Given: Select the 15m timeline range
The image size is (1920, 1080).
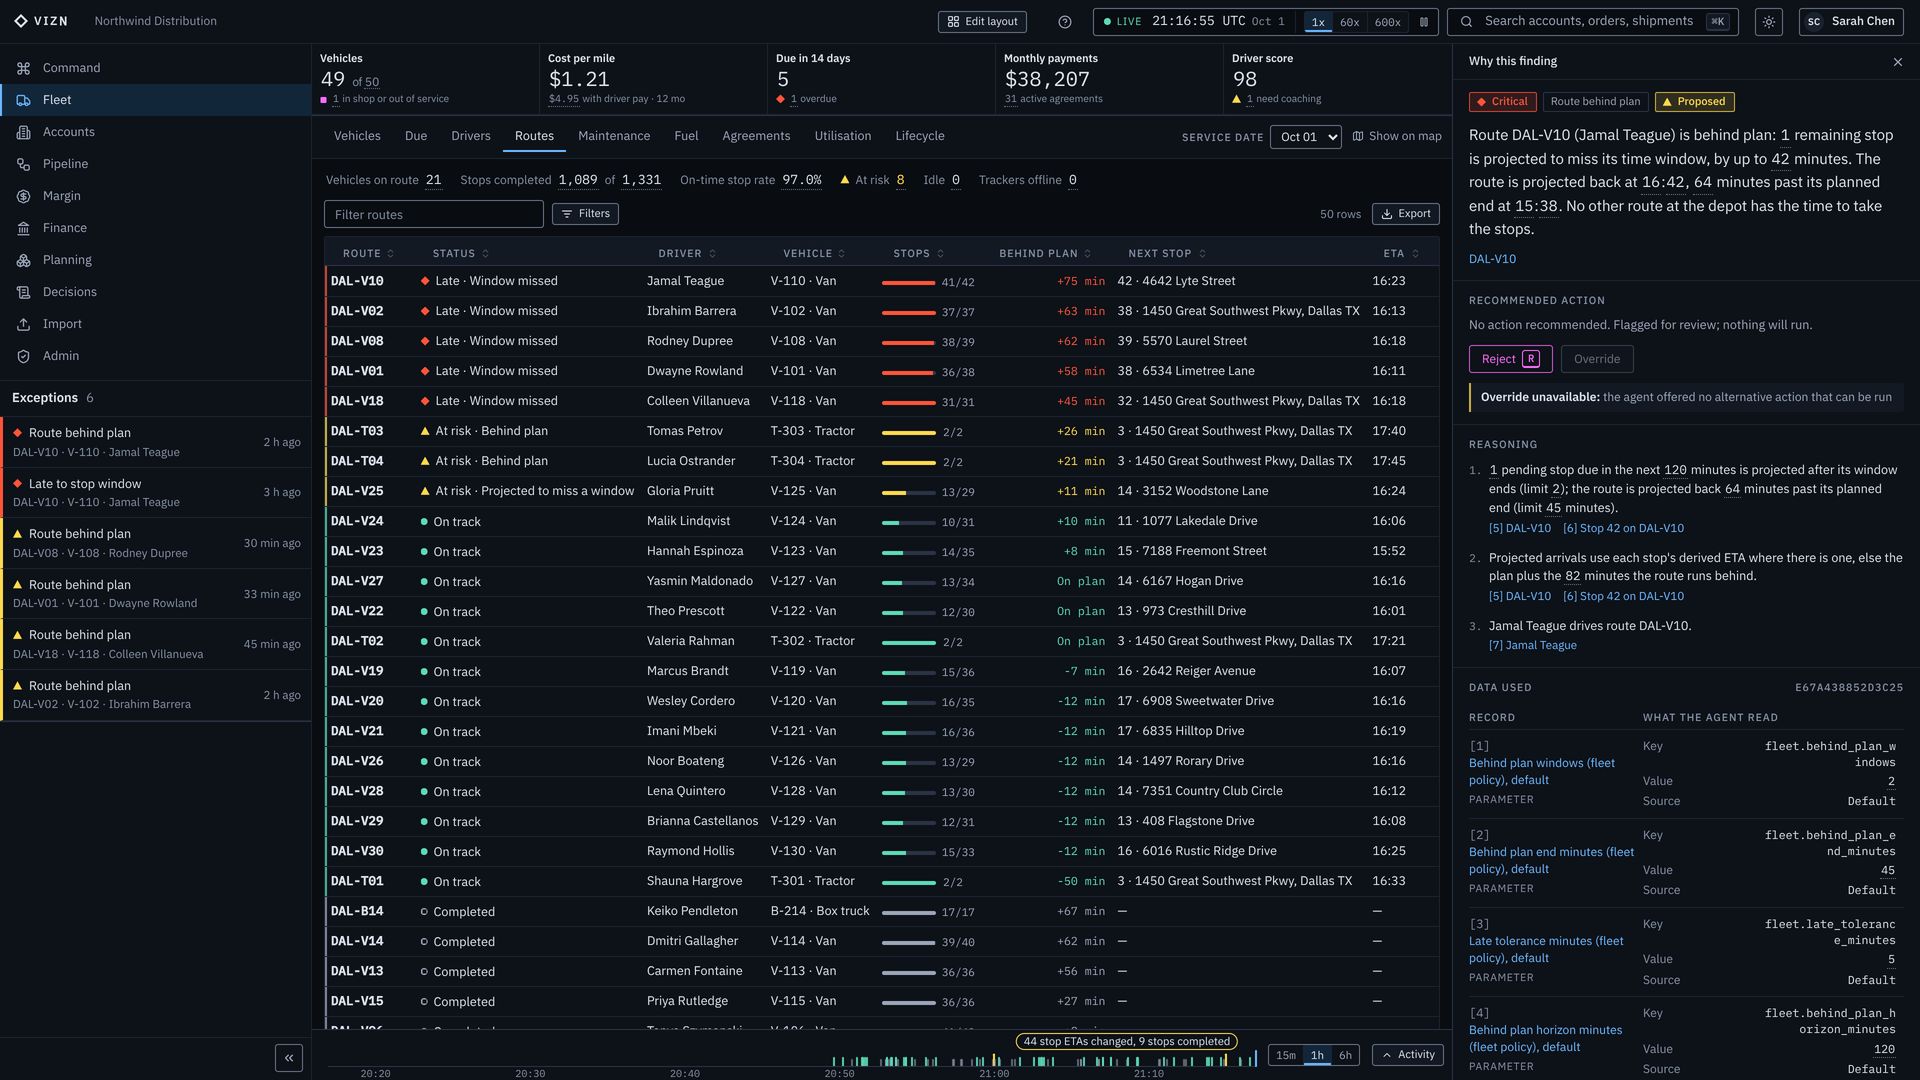Looking at the screenshot, I should (x=1286, y=1055).
